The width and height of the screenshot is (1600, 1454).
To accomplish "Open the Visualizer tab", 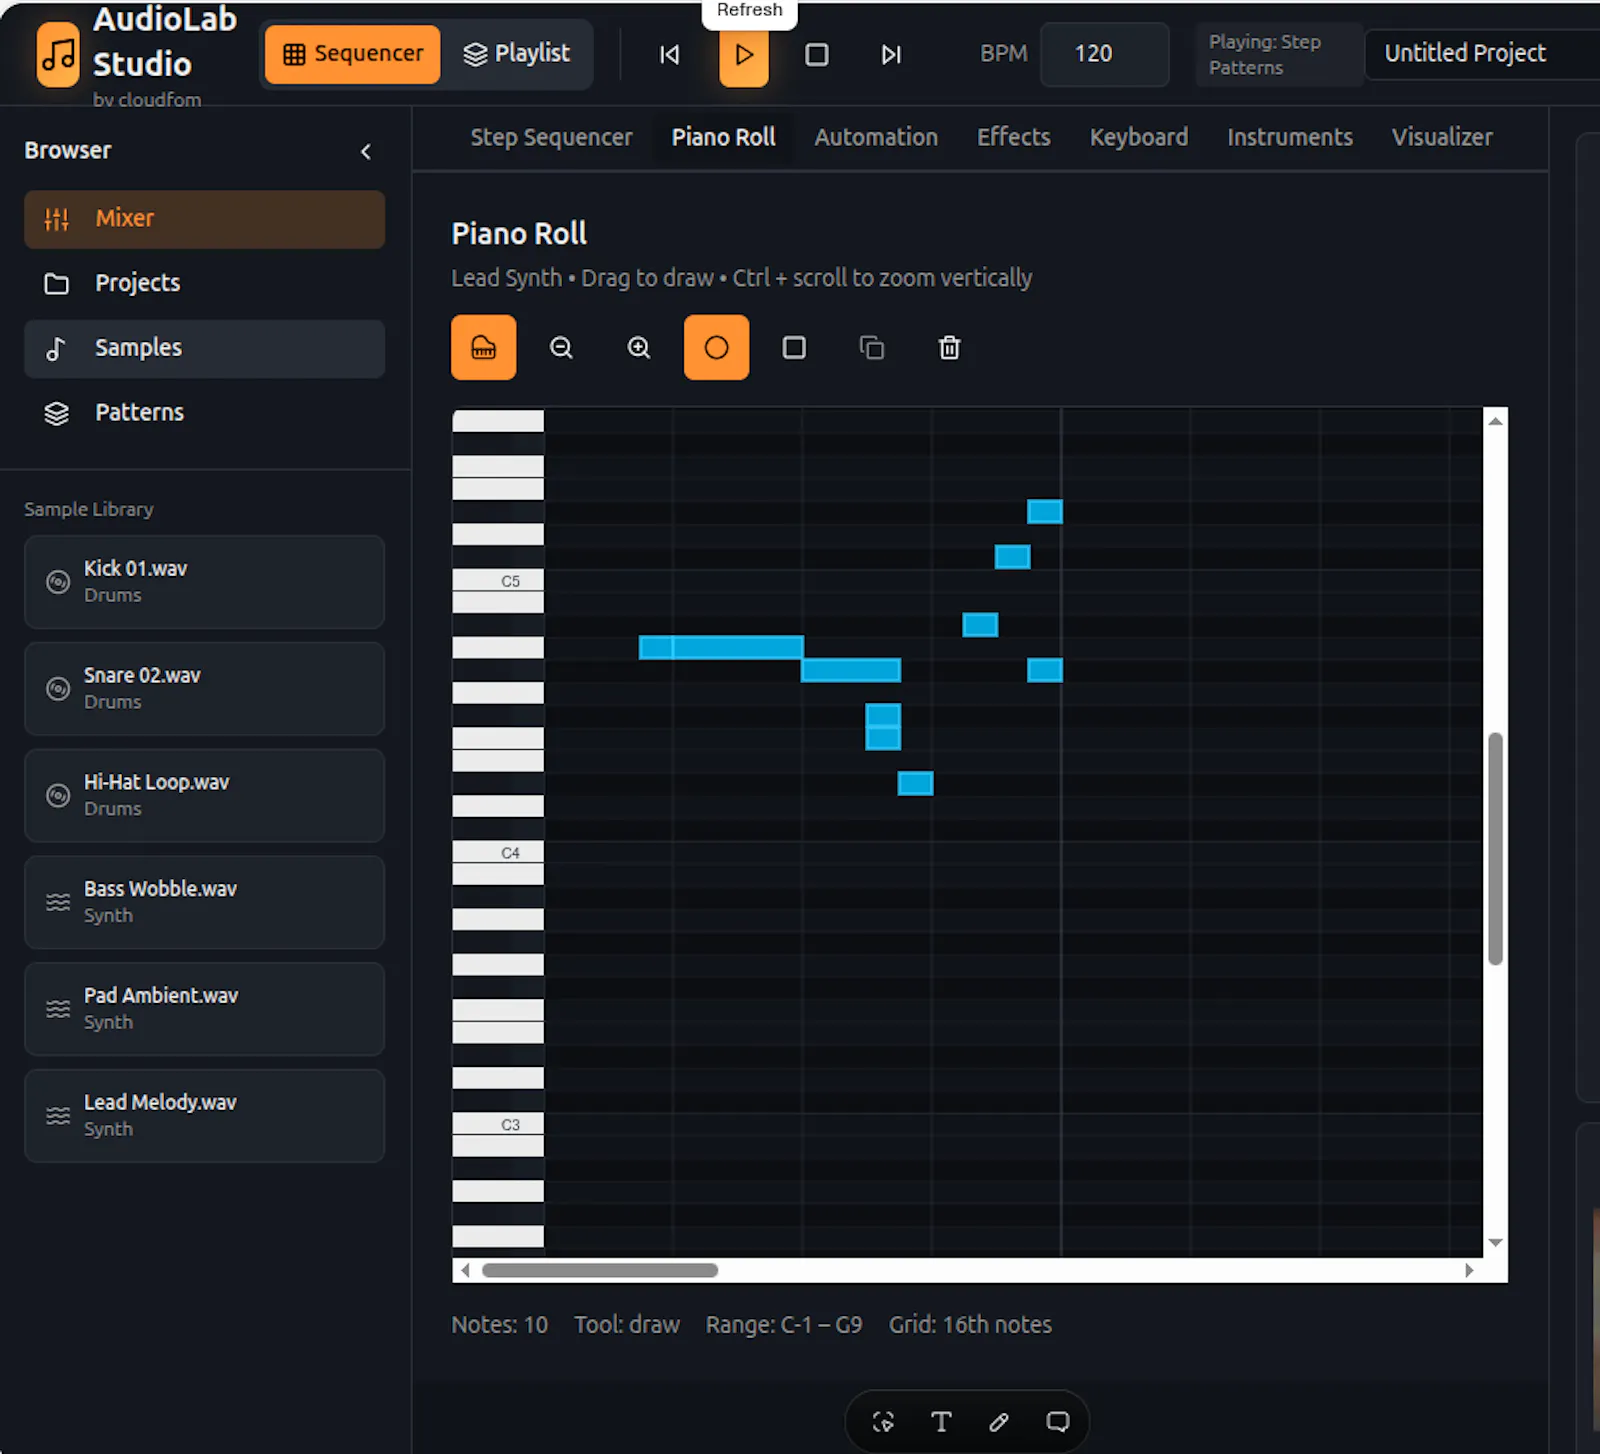I will [x=1442, y=137].
